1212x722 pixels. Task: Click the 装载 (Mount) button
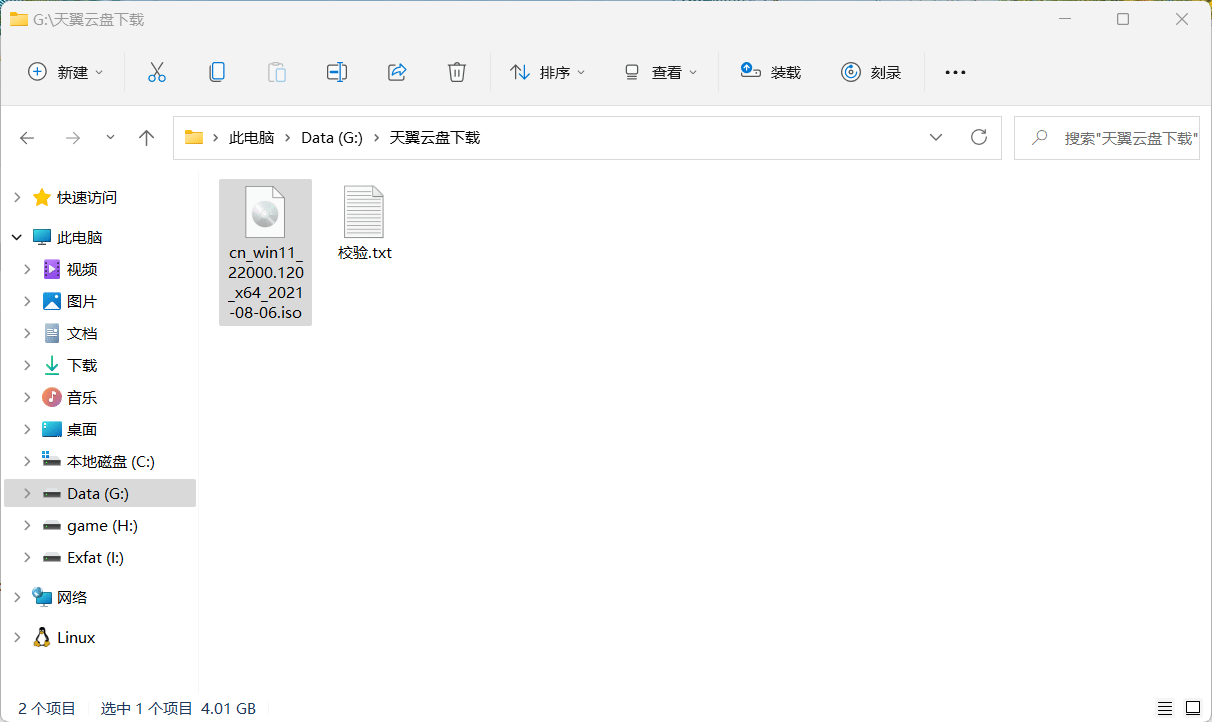point(771,72)
